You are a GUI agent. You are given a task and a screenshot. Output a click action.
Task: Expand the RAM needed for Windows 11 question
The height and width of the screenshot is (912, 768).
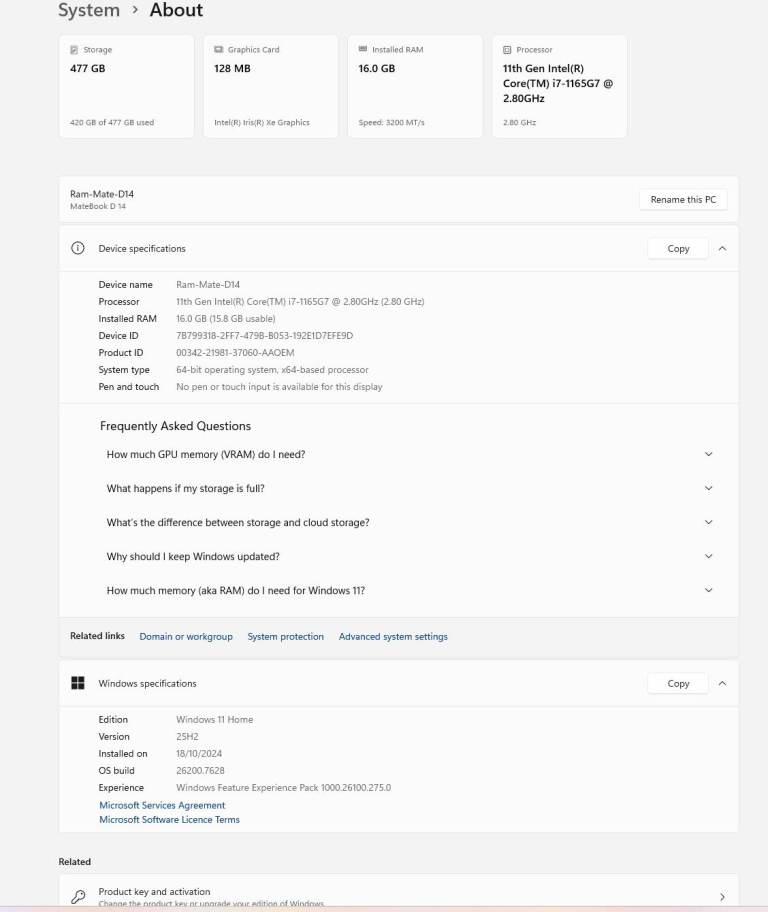pyautogui.click(x=708, y=590)
